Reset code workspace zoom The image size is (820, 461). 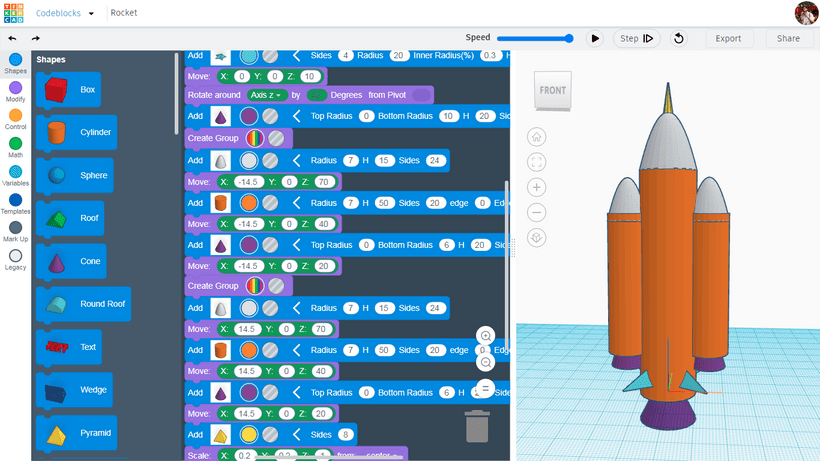click(486, 388)
